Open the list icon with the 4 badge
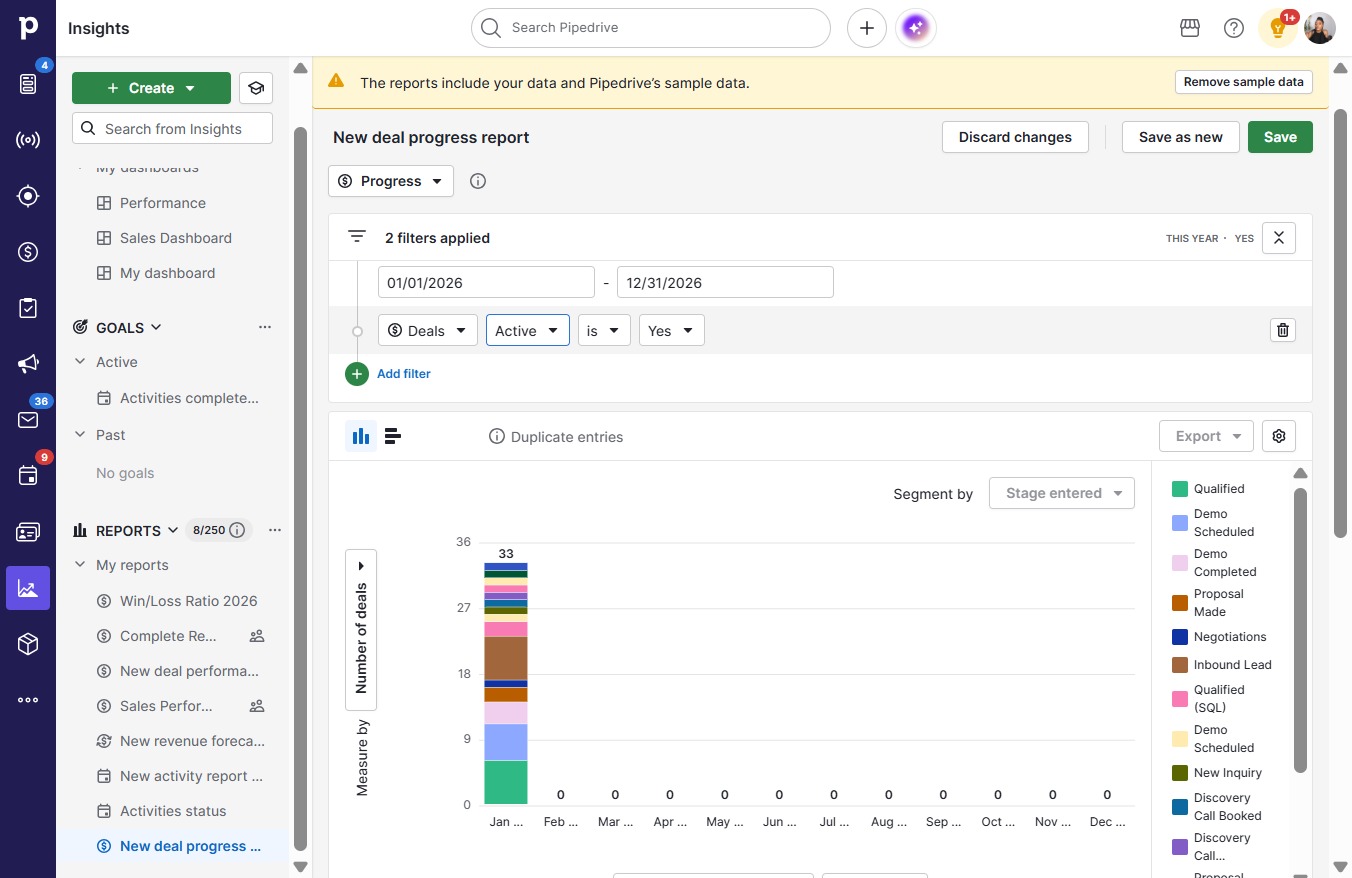This screenshot has height=878, width=1352. tap(28, 84)
